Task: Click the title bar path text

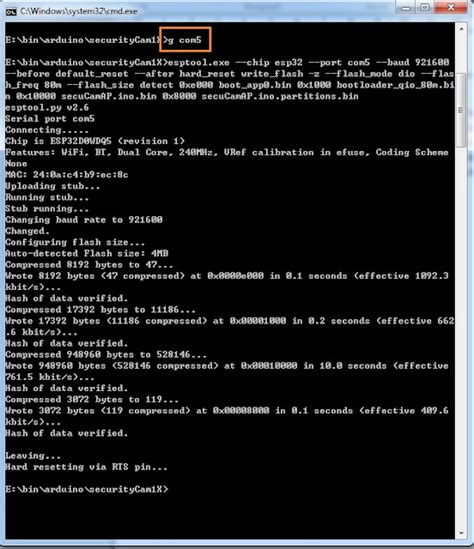Action: click(x=79, y=11)
